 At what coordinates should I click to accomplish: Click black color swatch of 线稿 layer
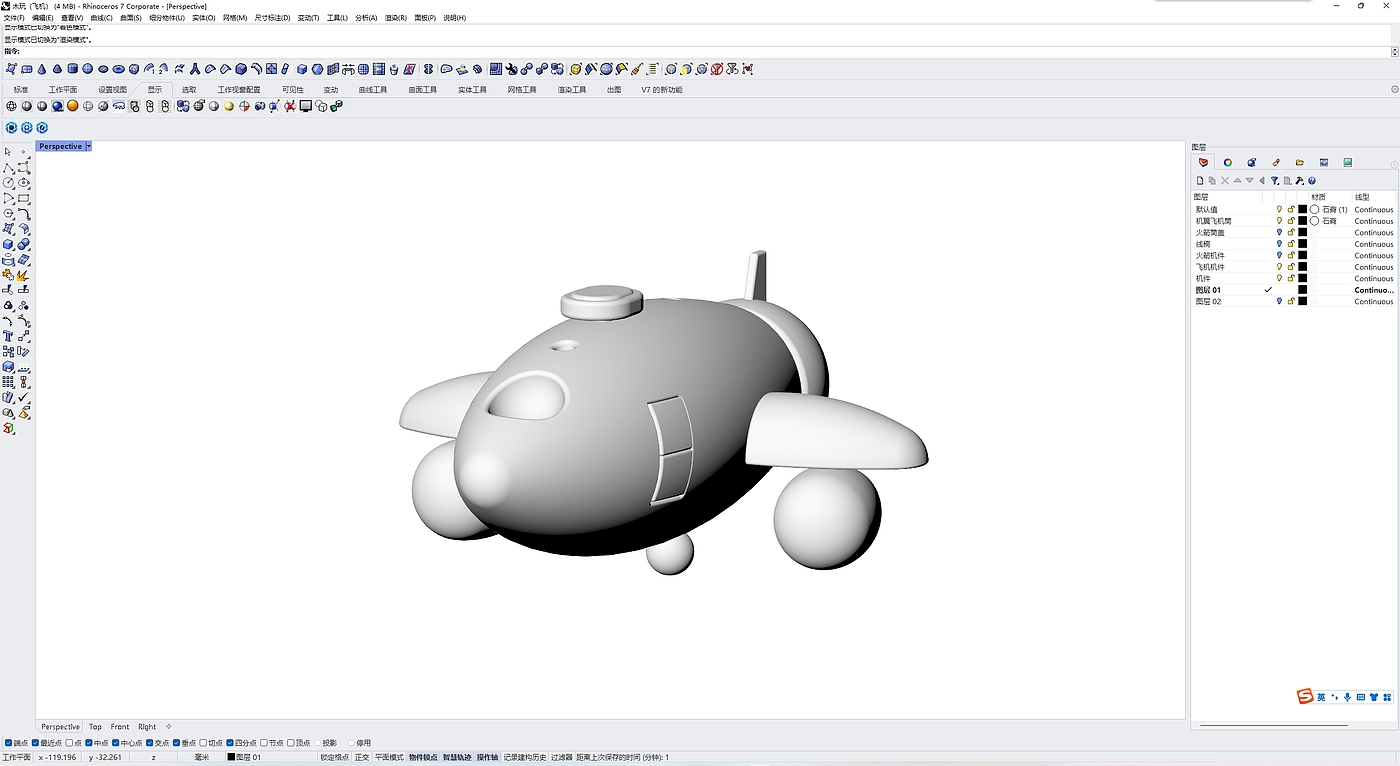tap(1302, 244)
